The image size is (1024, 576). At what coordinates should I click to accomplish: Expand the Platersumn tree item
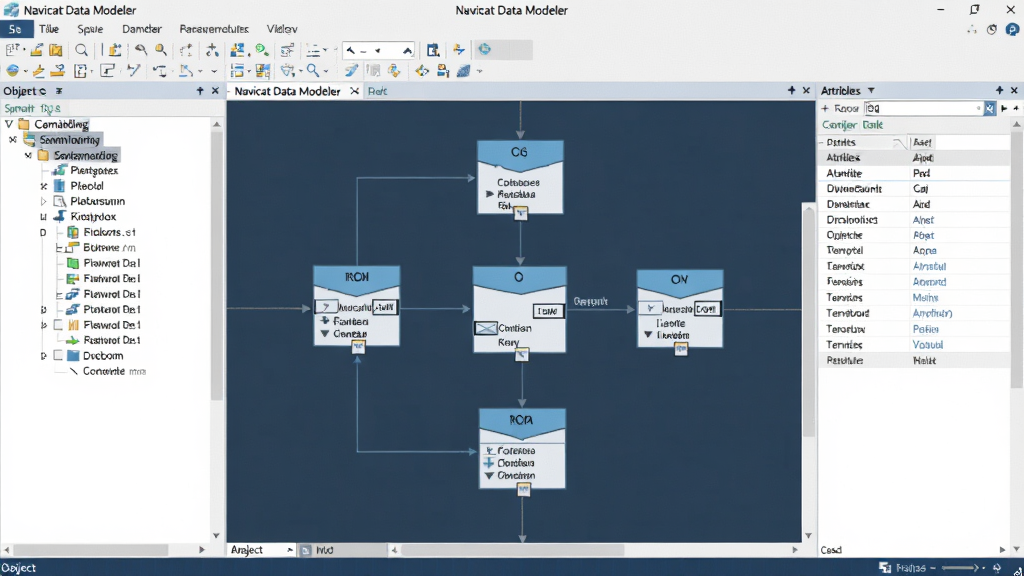pos(43,201)
